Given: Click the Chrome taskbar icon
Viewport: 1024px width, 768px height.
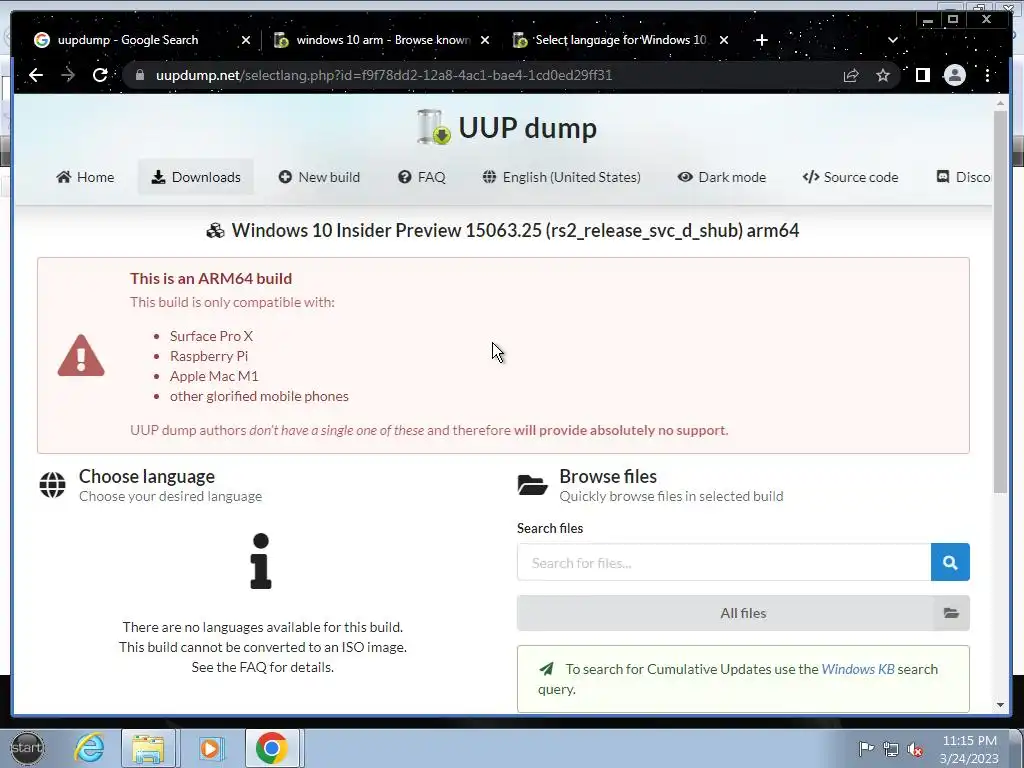Looking at the screenshot, I should 272,748.
